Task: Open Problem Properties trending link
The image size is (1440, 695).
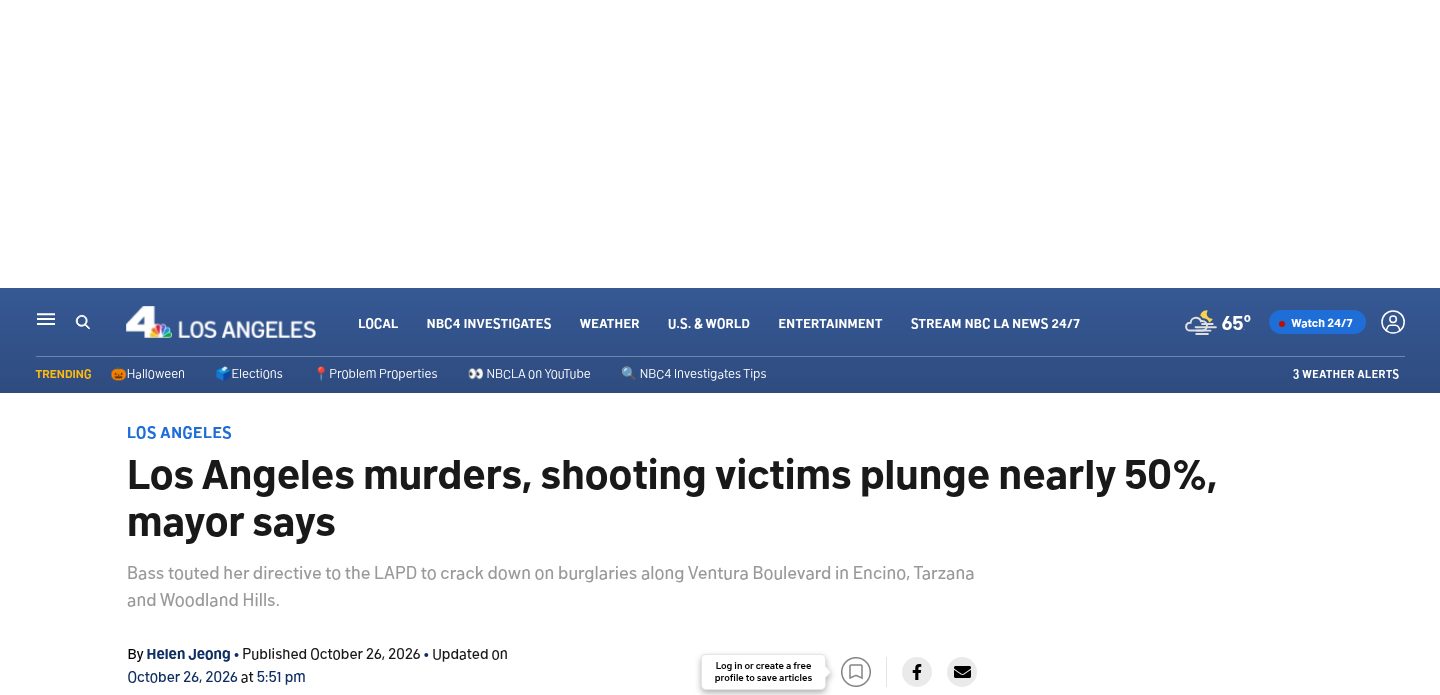Action: coord(376,374)
